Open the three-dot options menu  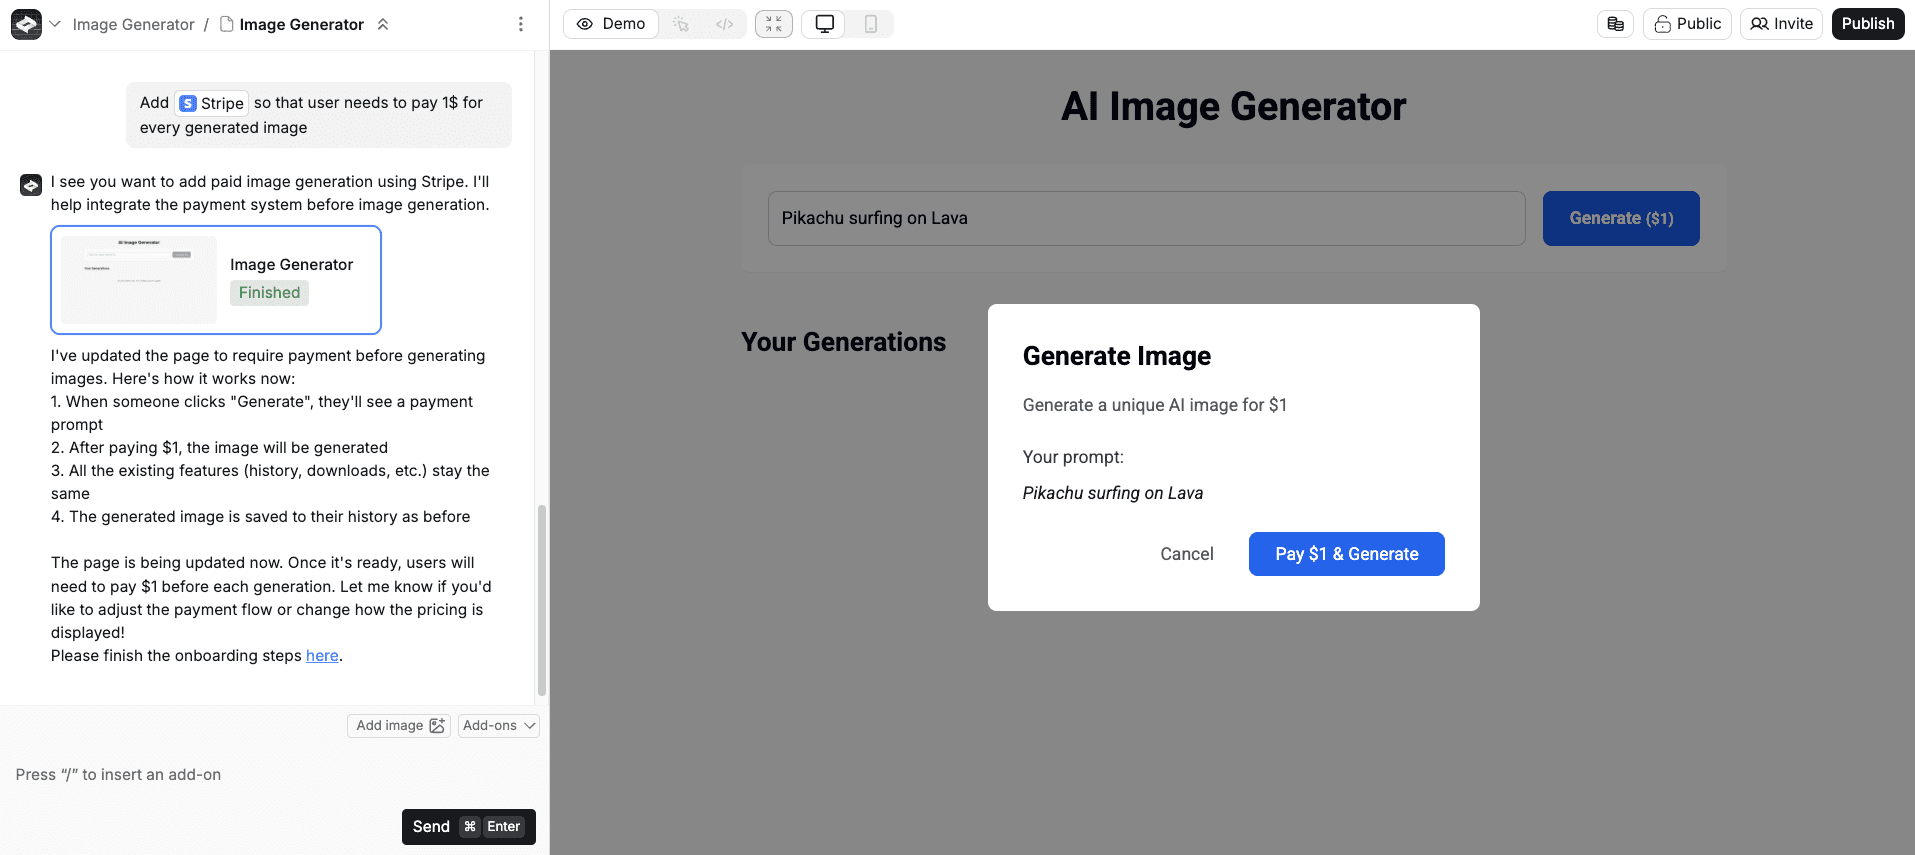tap(520, 24)
